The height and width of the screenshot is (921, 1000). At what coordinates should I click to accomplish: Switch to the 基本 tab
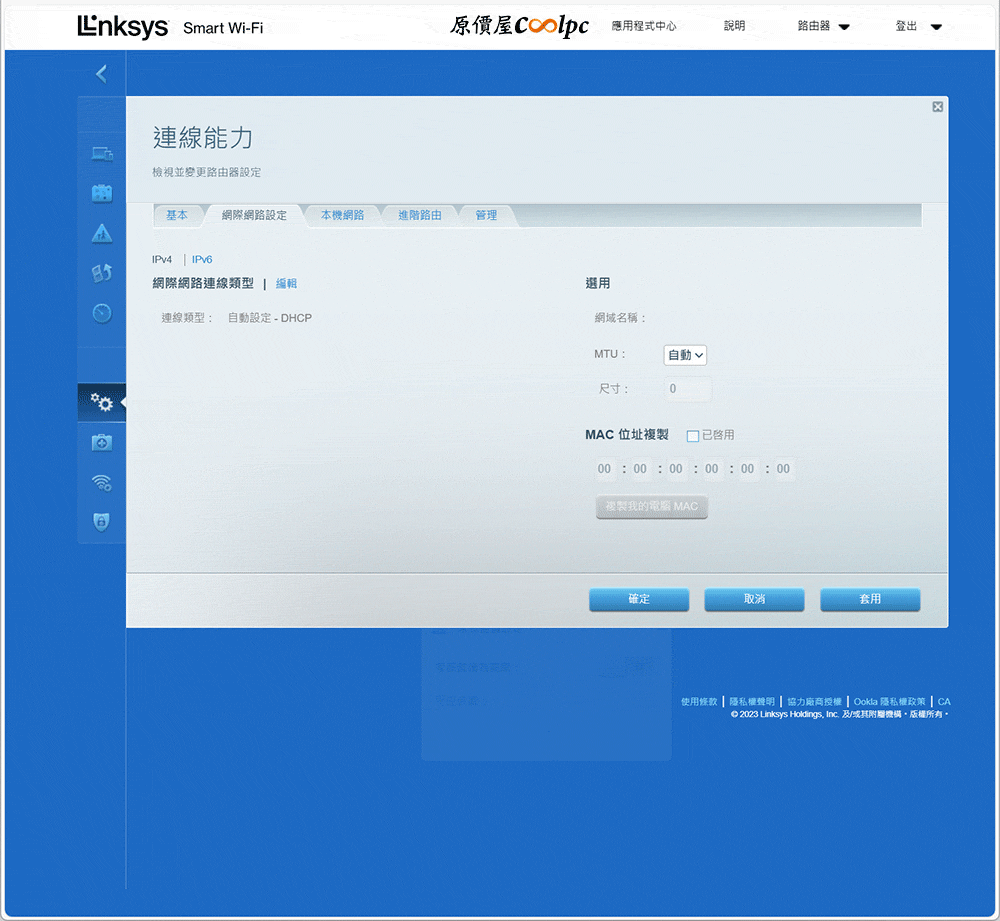[x=177, y=215]
